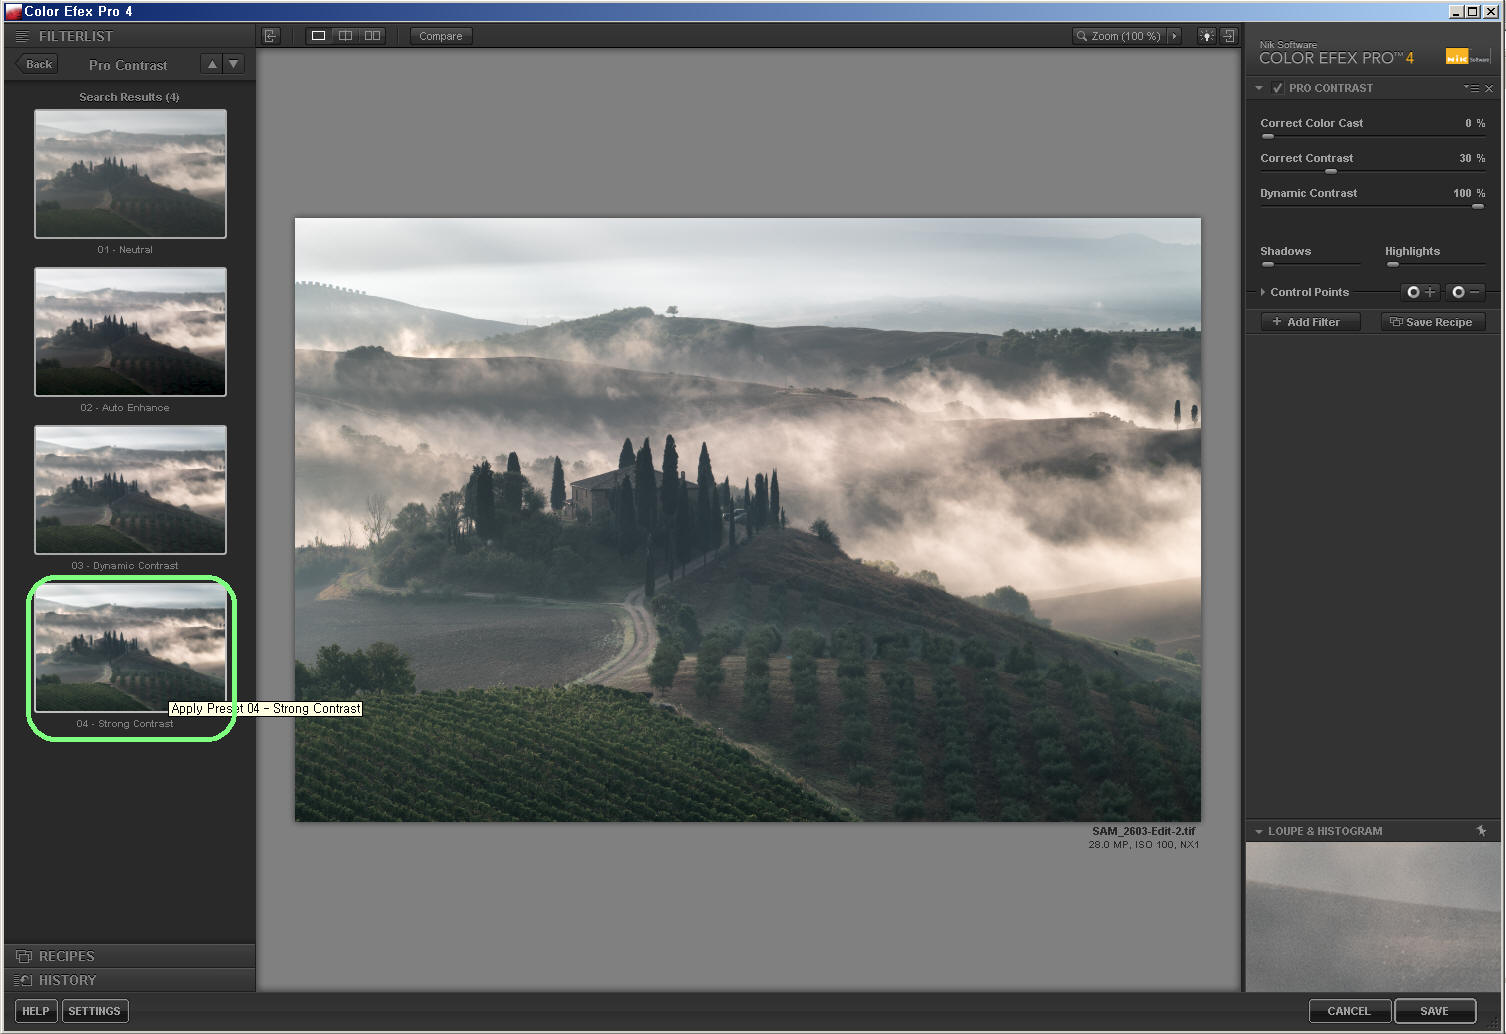The height and width of the screenshot is (1034, 1506).
Task: Add a positive control point
Action: point(1420,292)
